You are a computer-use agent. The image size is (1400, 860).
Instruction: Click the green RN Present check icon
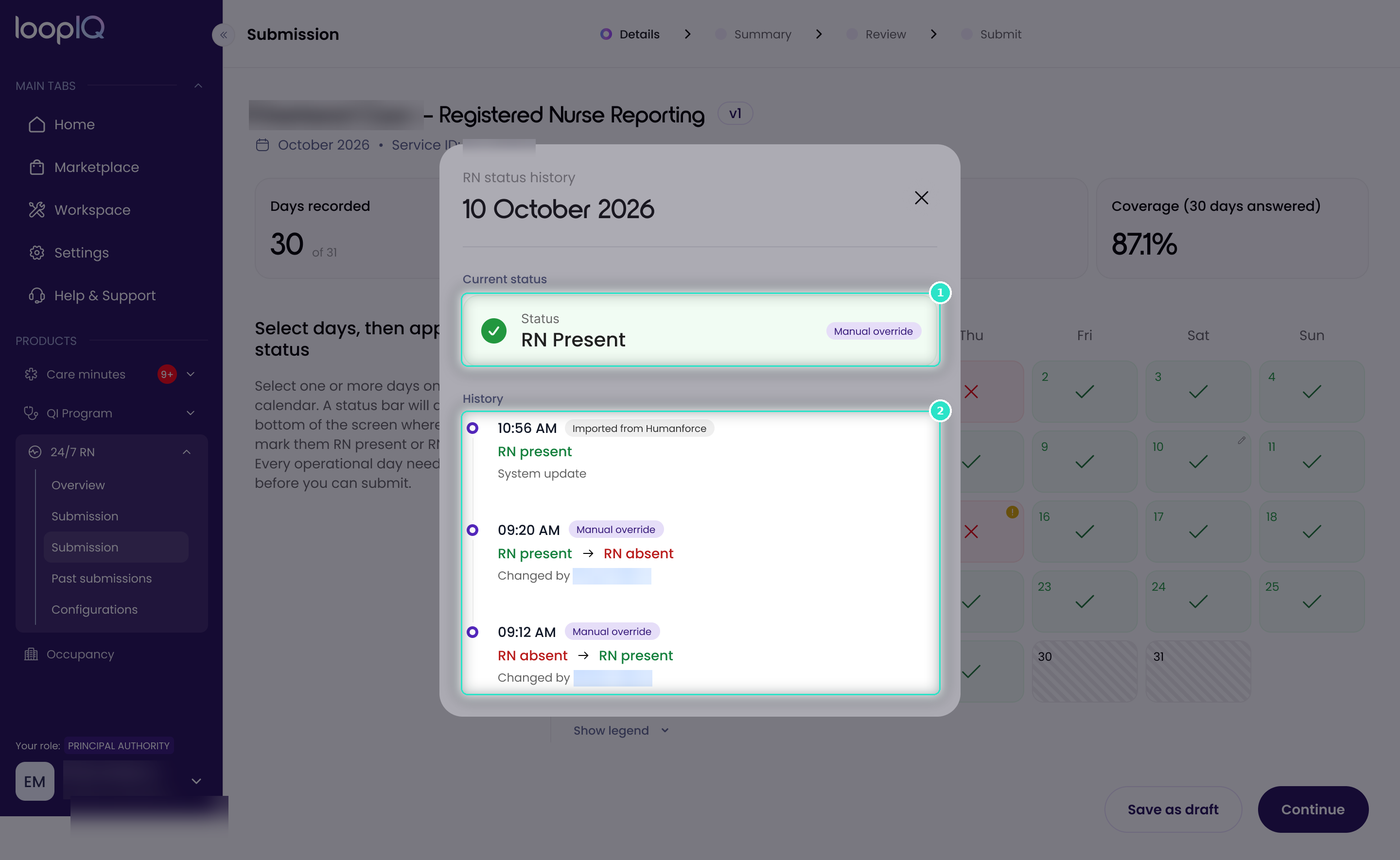[x=494, y=331]
